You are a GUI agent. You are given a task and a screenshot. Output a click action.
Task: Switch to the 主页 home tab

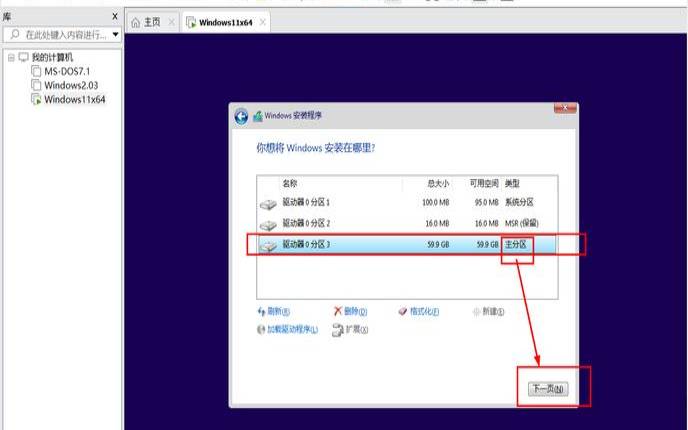pos(152,22)
